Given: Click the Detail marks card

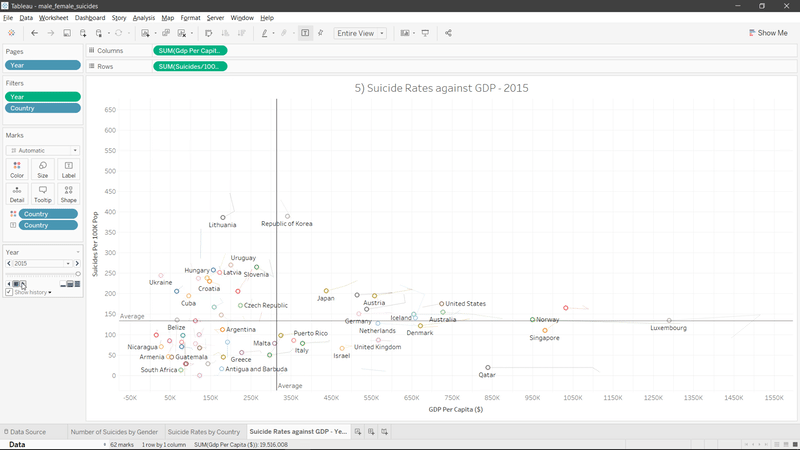Looking at the screenshot, I should (17, 192).
